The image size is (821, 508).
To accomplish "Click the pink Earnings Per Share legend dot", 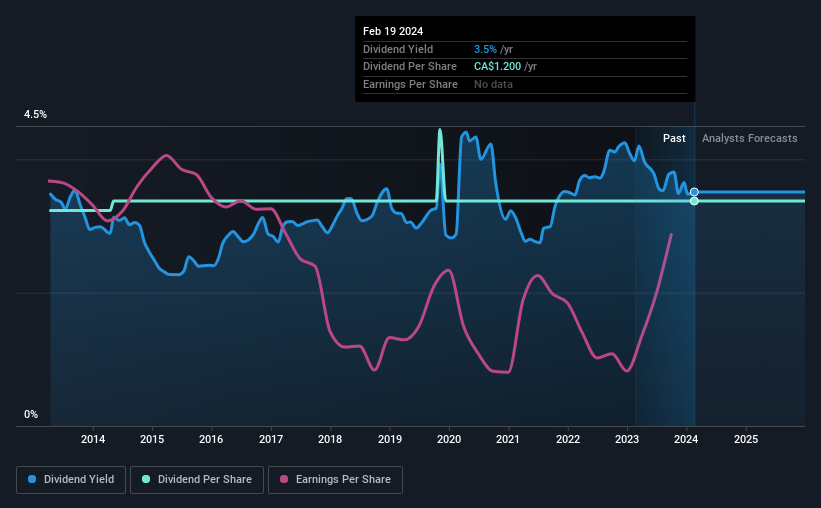I will pos(284,479).
